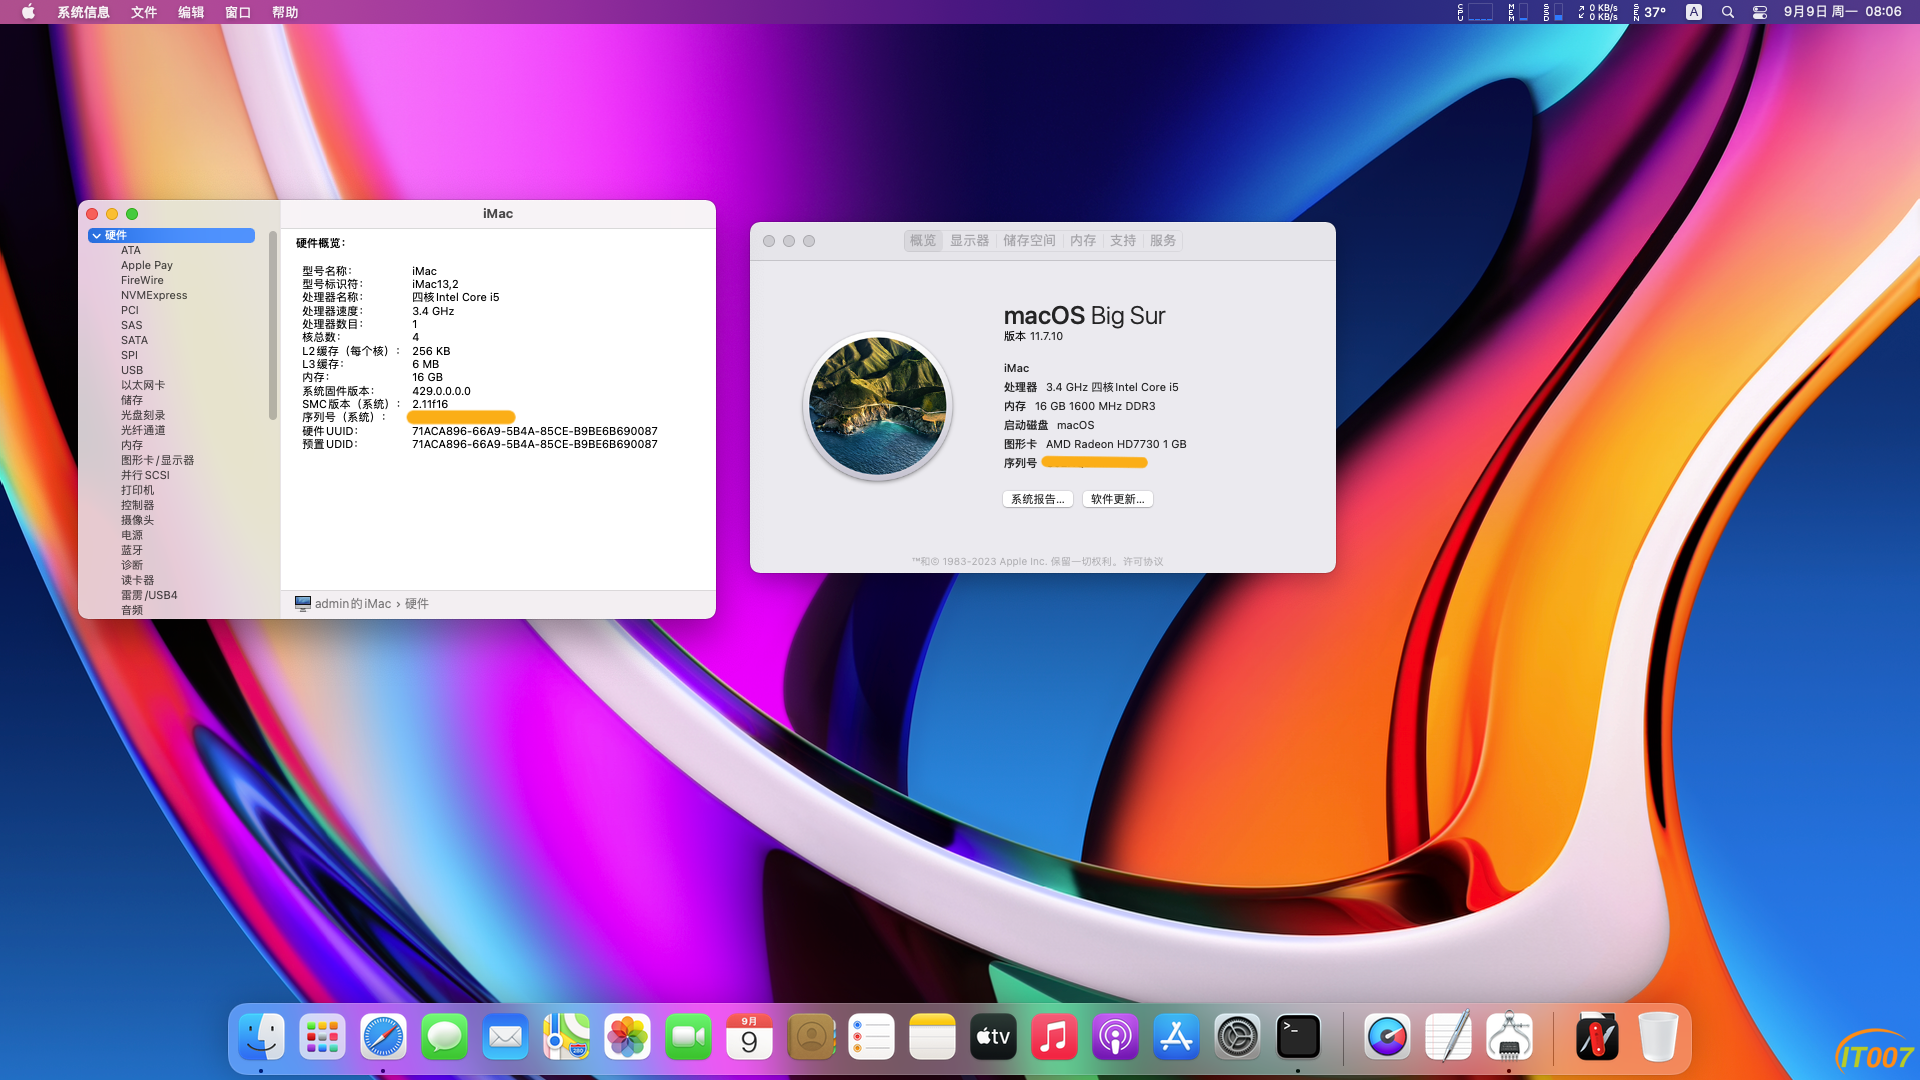Screen dimensions: 1920x1080
Task: Click the 系统报告... button
Action: pyautogui.click(x=1038, y=499)
